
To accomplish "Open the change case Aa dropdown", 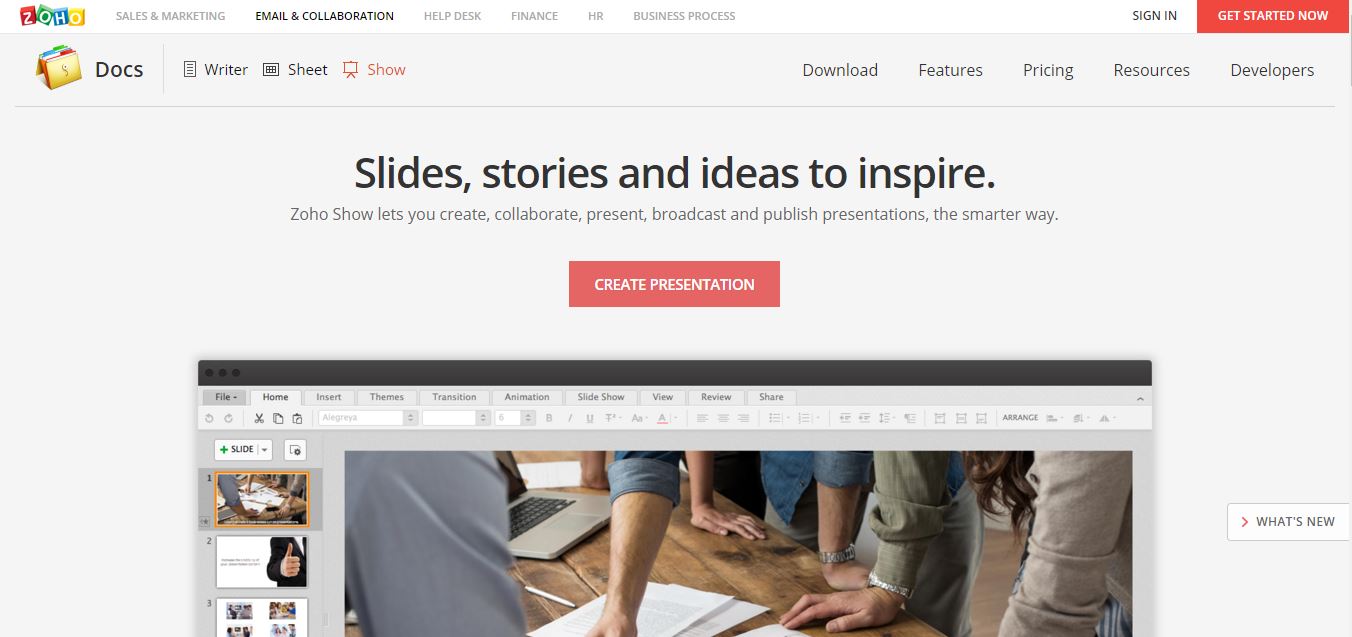I will click(640, 418).
